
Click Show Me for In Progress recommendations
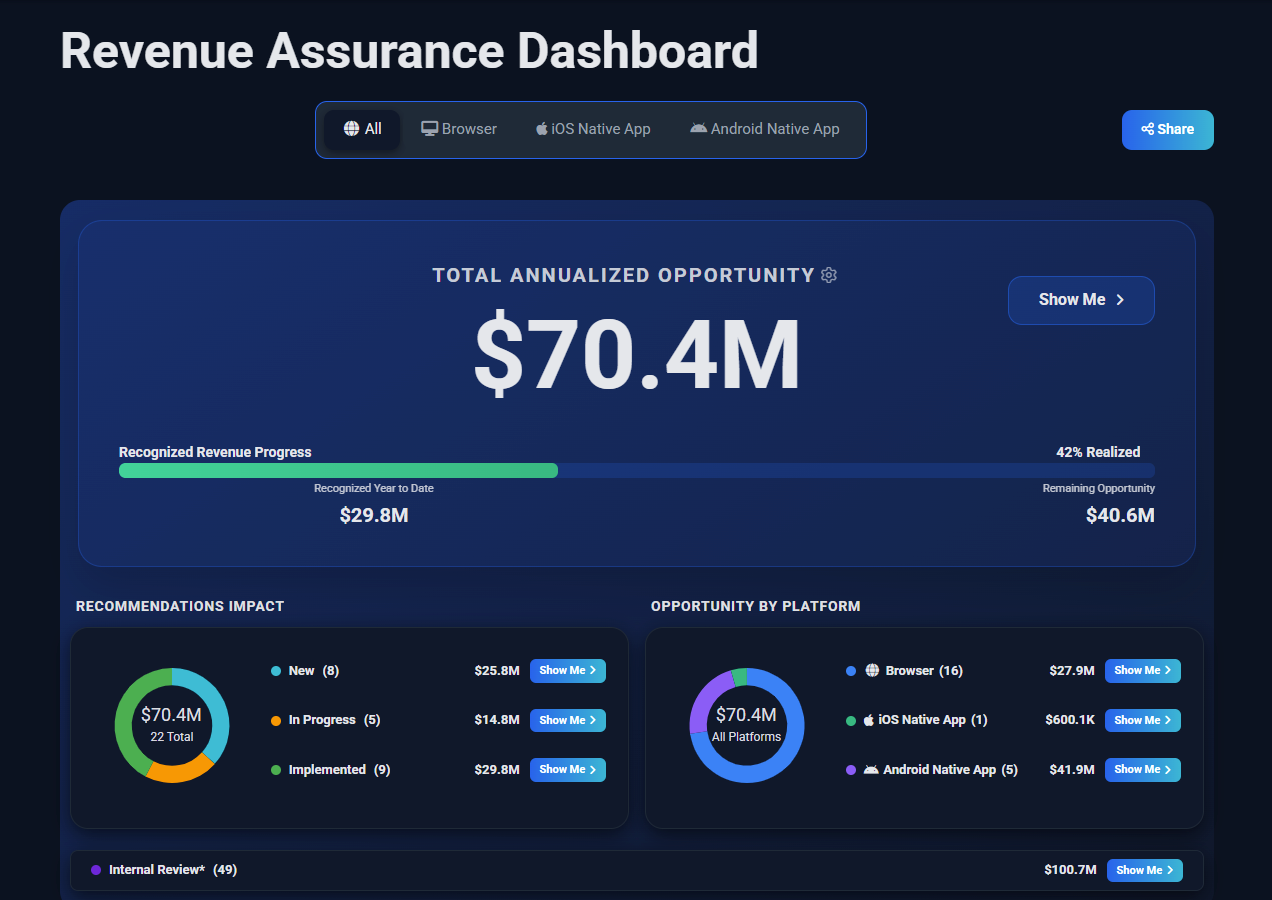click(x=568, y=720)
